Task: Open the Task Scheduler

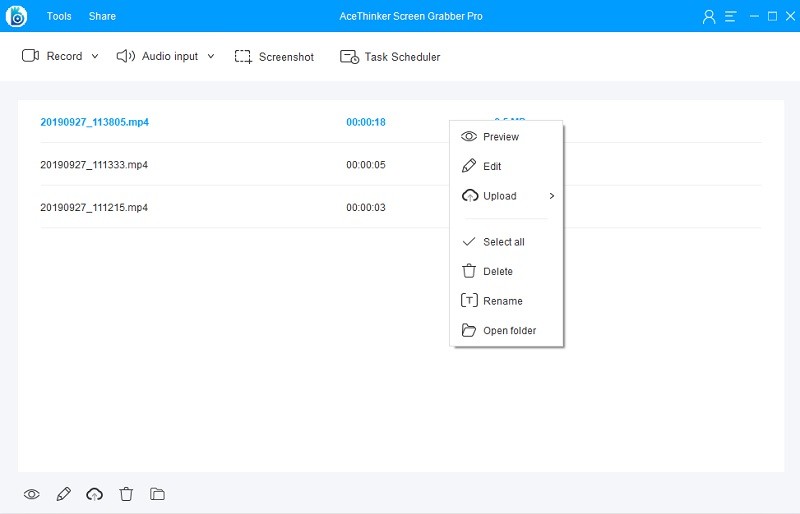Action: click(390, 57)
